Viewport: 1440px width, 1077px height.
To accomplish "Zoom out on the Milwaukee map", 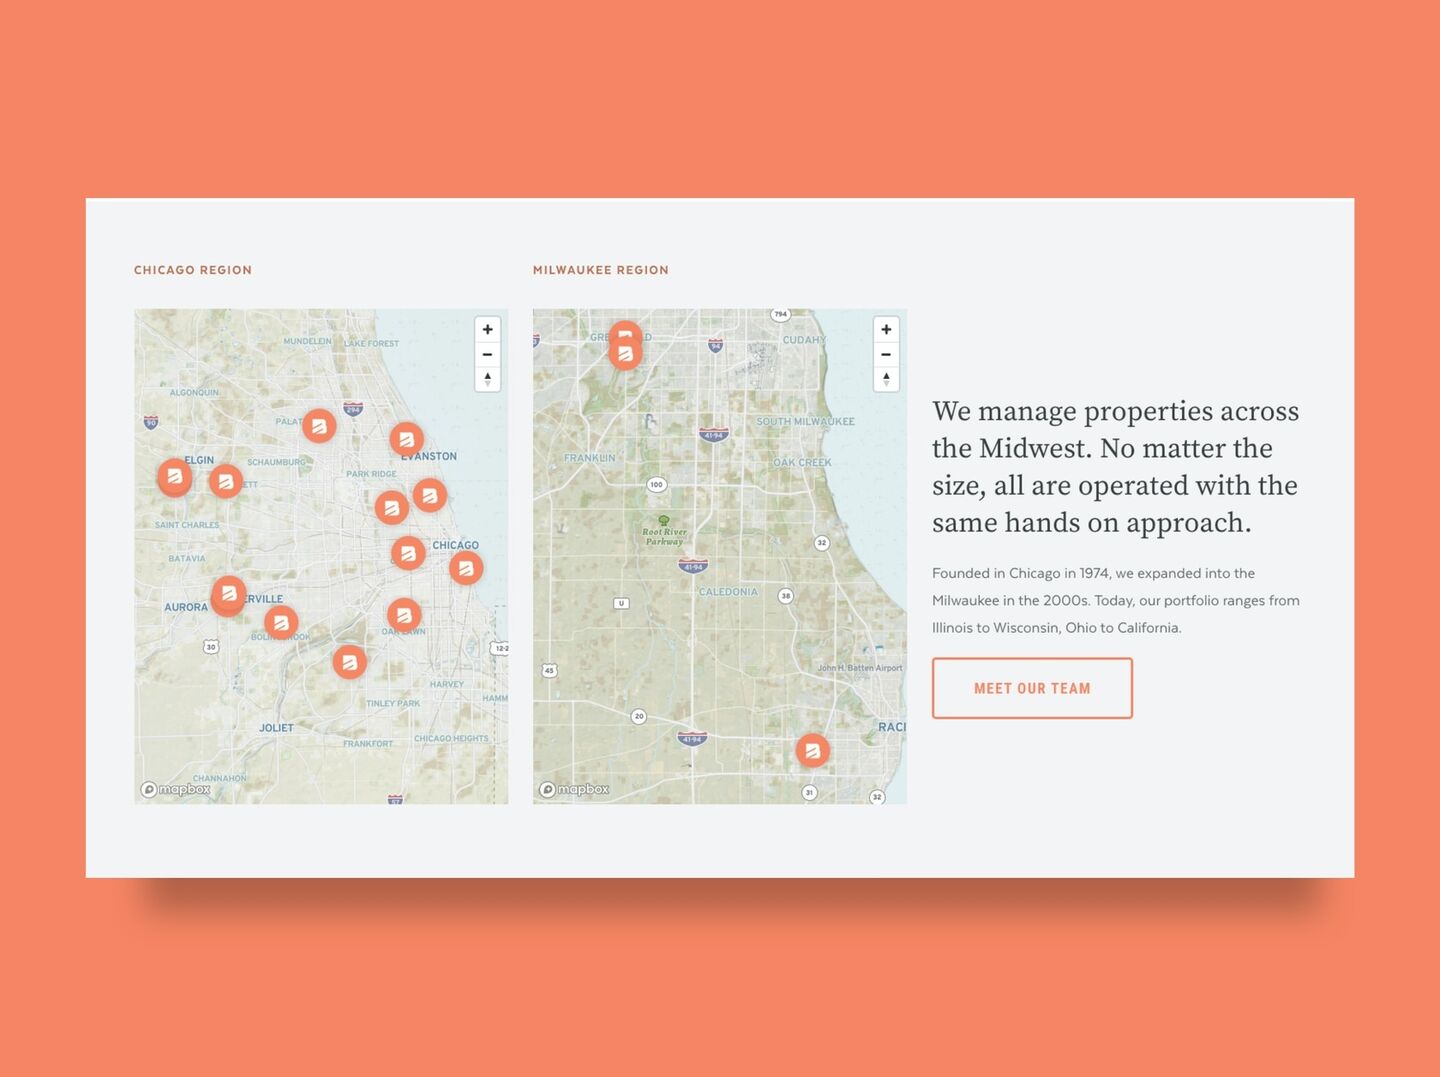I will 886,355.
